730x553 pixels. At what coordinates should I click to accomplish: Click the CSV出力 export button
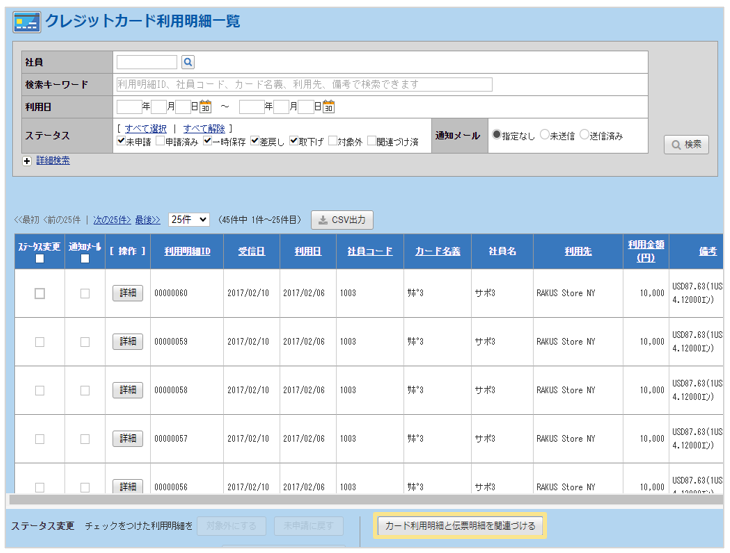pyautogui.click(x=342, y=220)
